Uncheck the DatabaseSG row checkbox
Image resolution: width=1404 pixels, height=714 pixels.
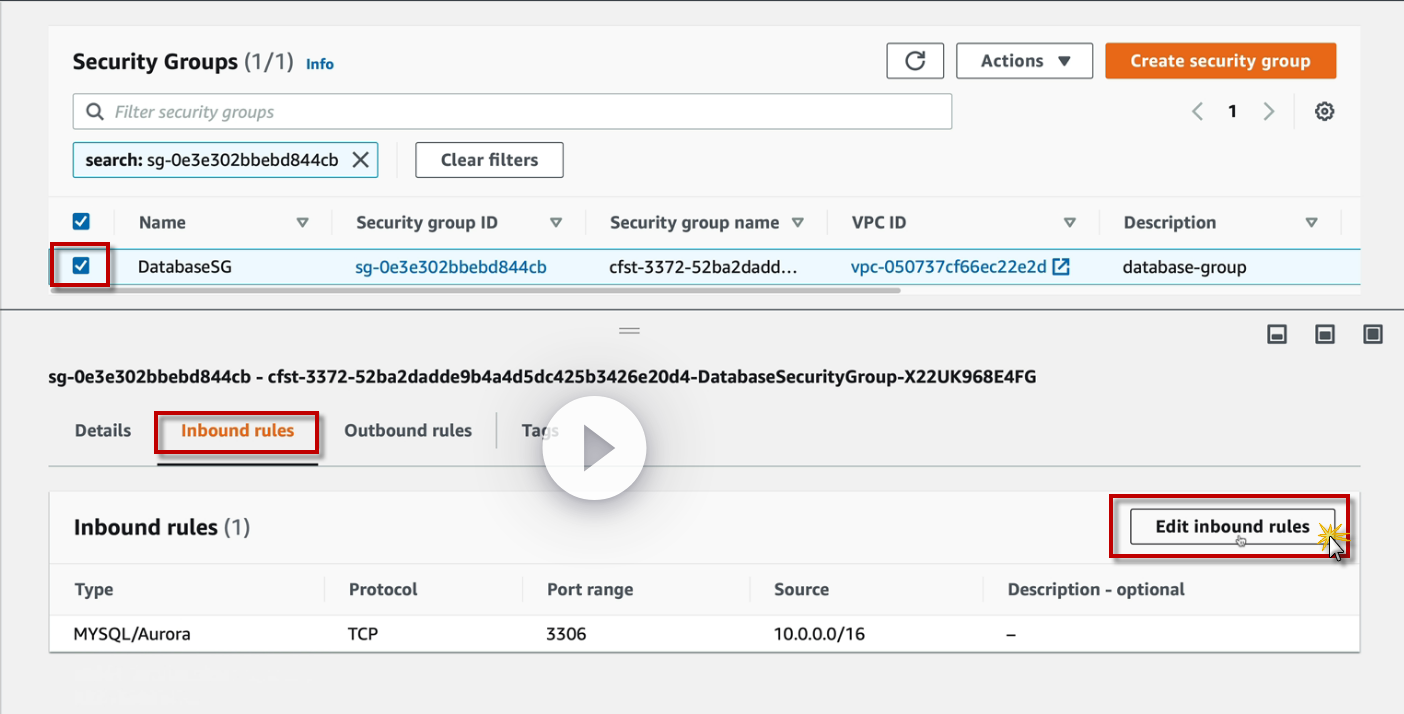pos(81,266)
